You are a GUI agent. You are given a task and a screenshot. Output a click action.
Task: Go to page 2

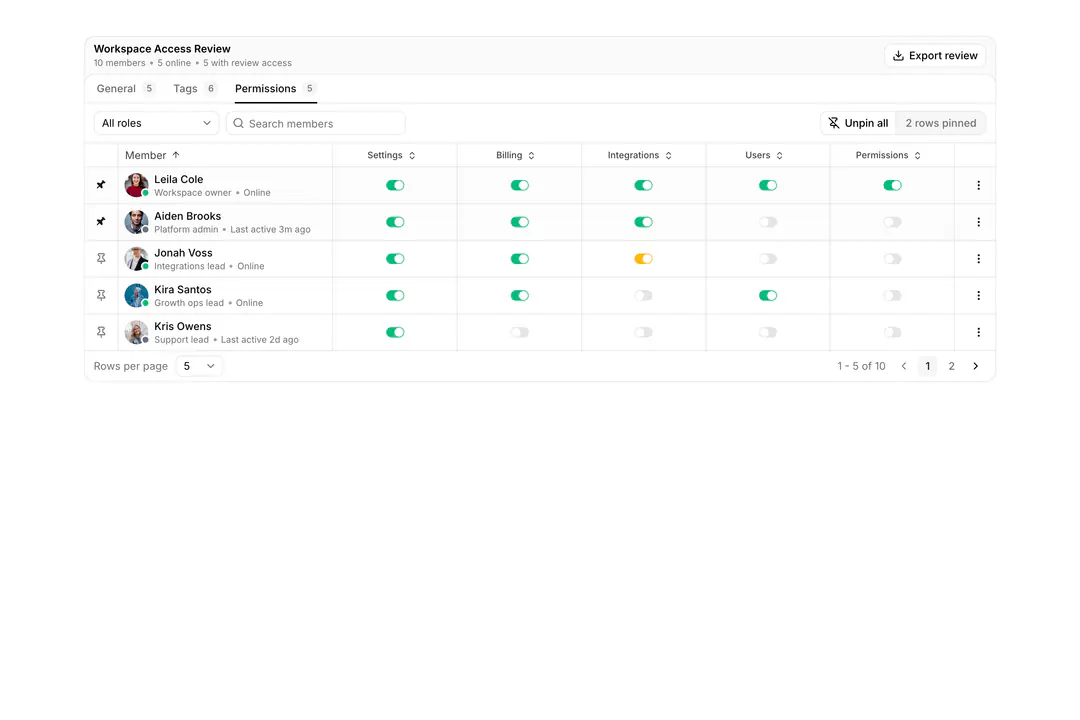tap(951, 366)
